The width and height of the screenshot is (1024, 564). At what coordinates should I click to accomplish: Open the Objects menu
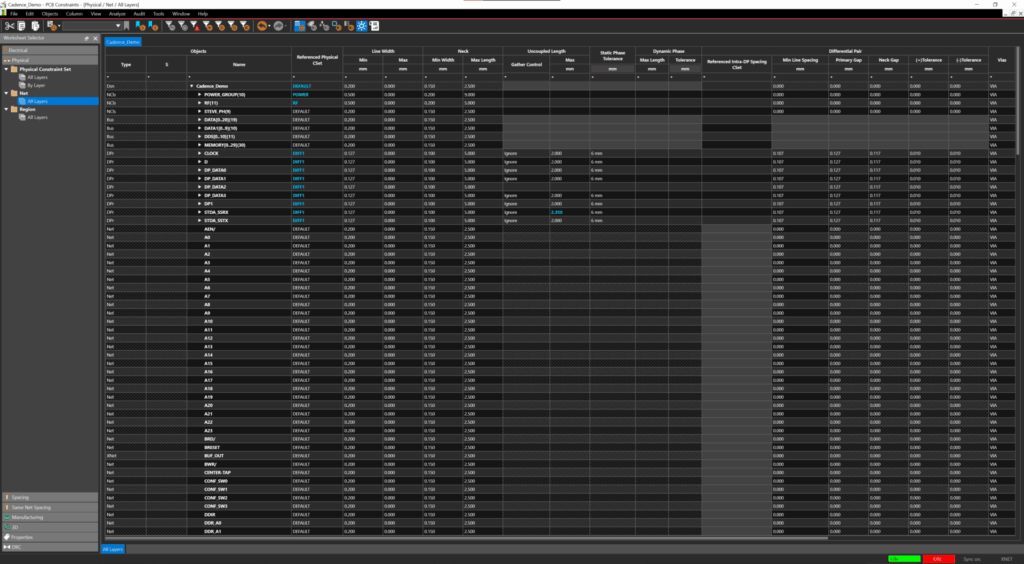tap(50, 14)
